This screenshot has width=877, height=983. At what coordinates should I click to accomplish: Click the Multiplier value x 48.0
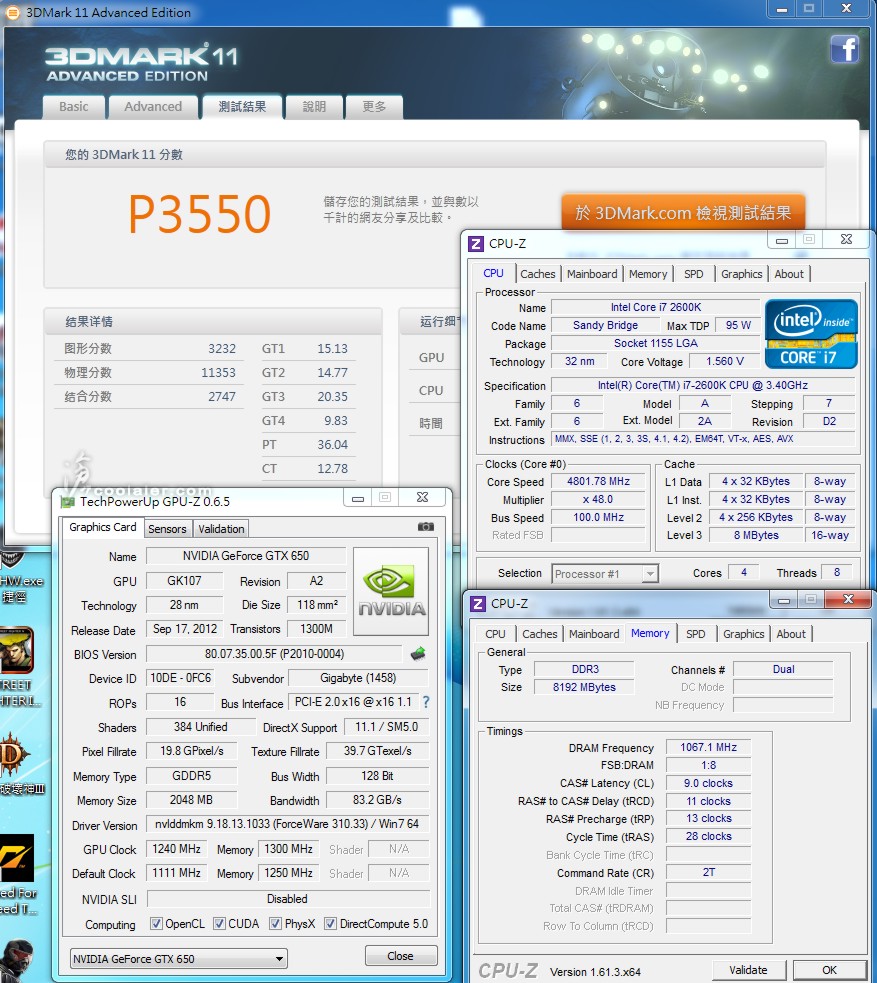coord(599,500)
